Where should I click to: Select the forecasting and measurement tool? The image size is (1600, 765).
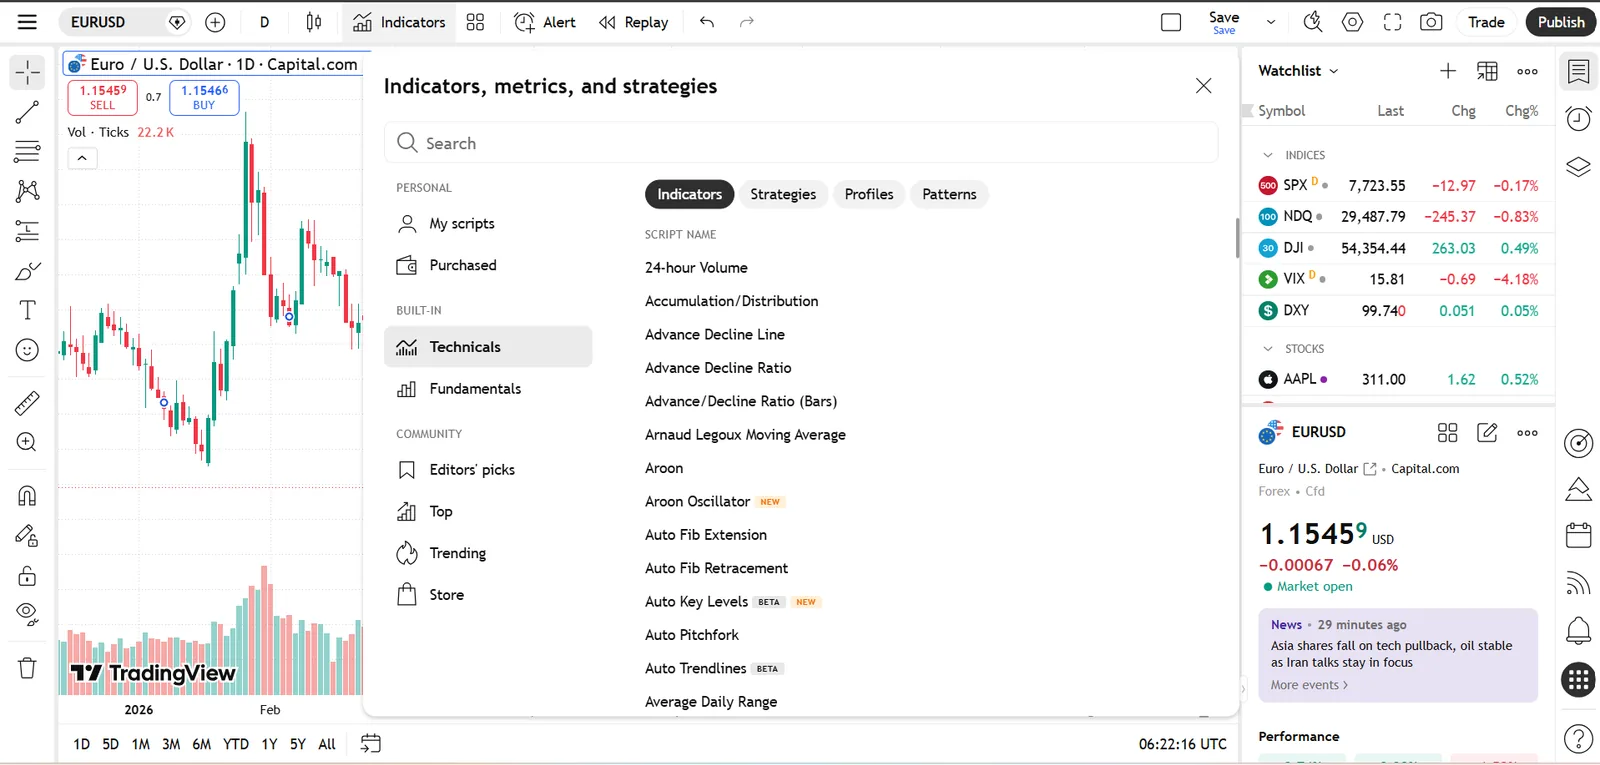(27, 231)
